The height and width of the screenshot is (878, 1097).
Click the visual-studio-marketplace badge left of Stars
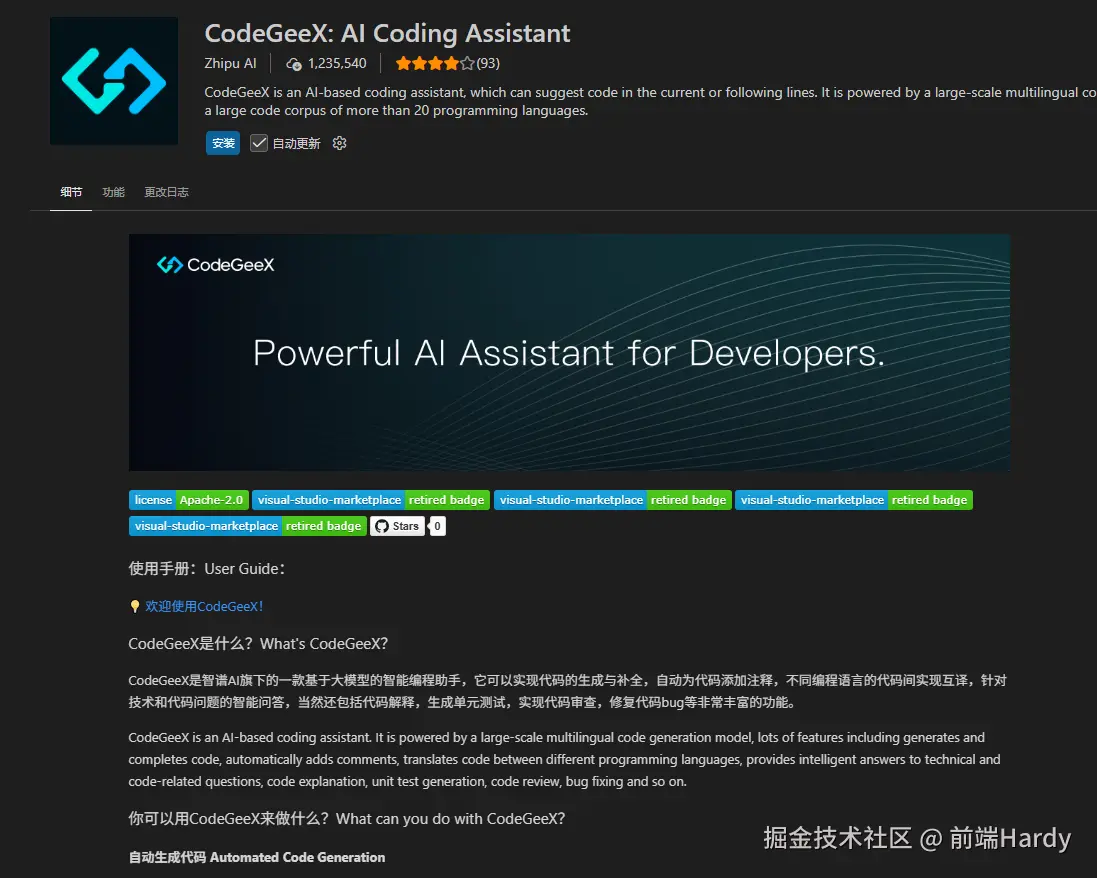(248, 526)
